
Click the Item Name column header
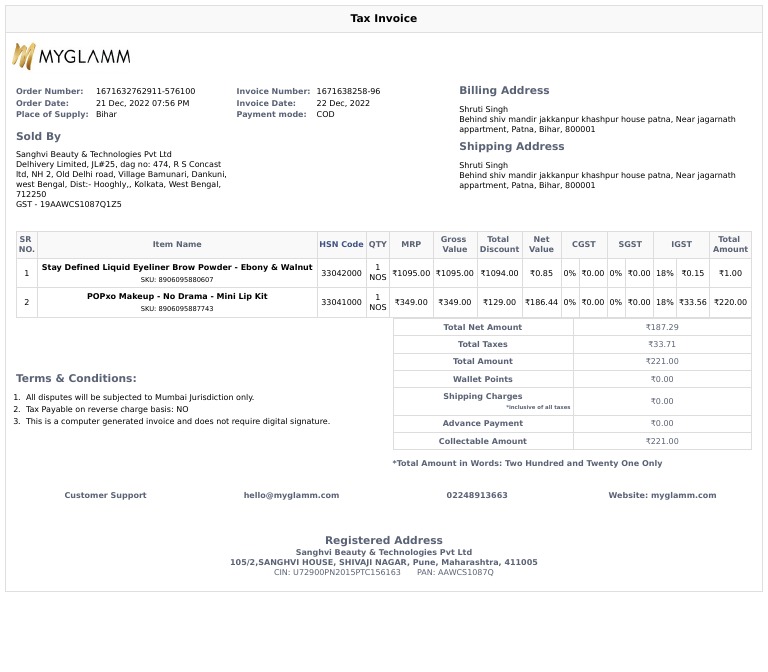177,244
